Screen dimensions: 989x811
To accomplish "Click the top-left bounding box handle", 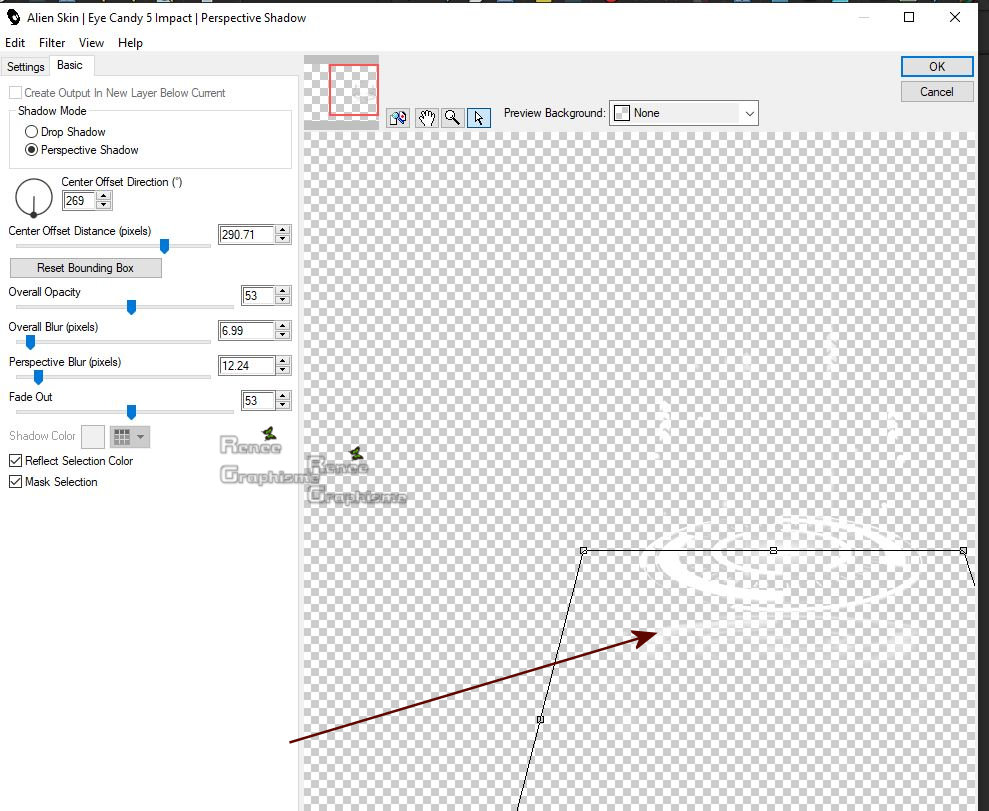I will (583, 551).
